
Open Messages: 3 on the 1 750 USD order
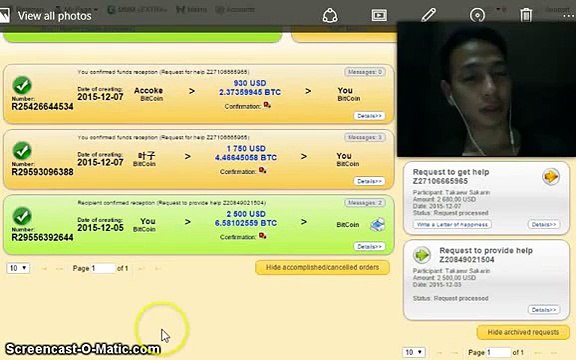[364, 137]
